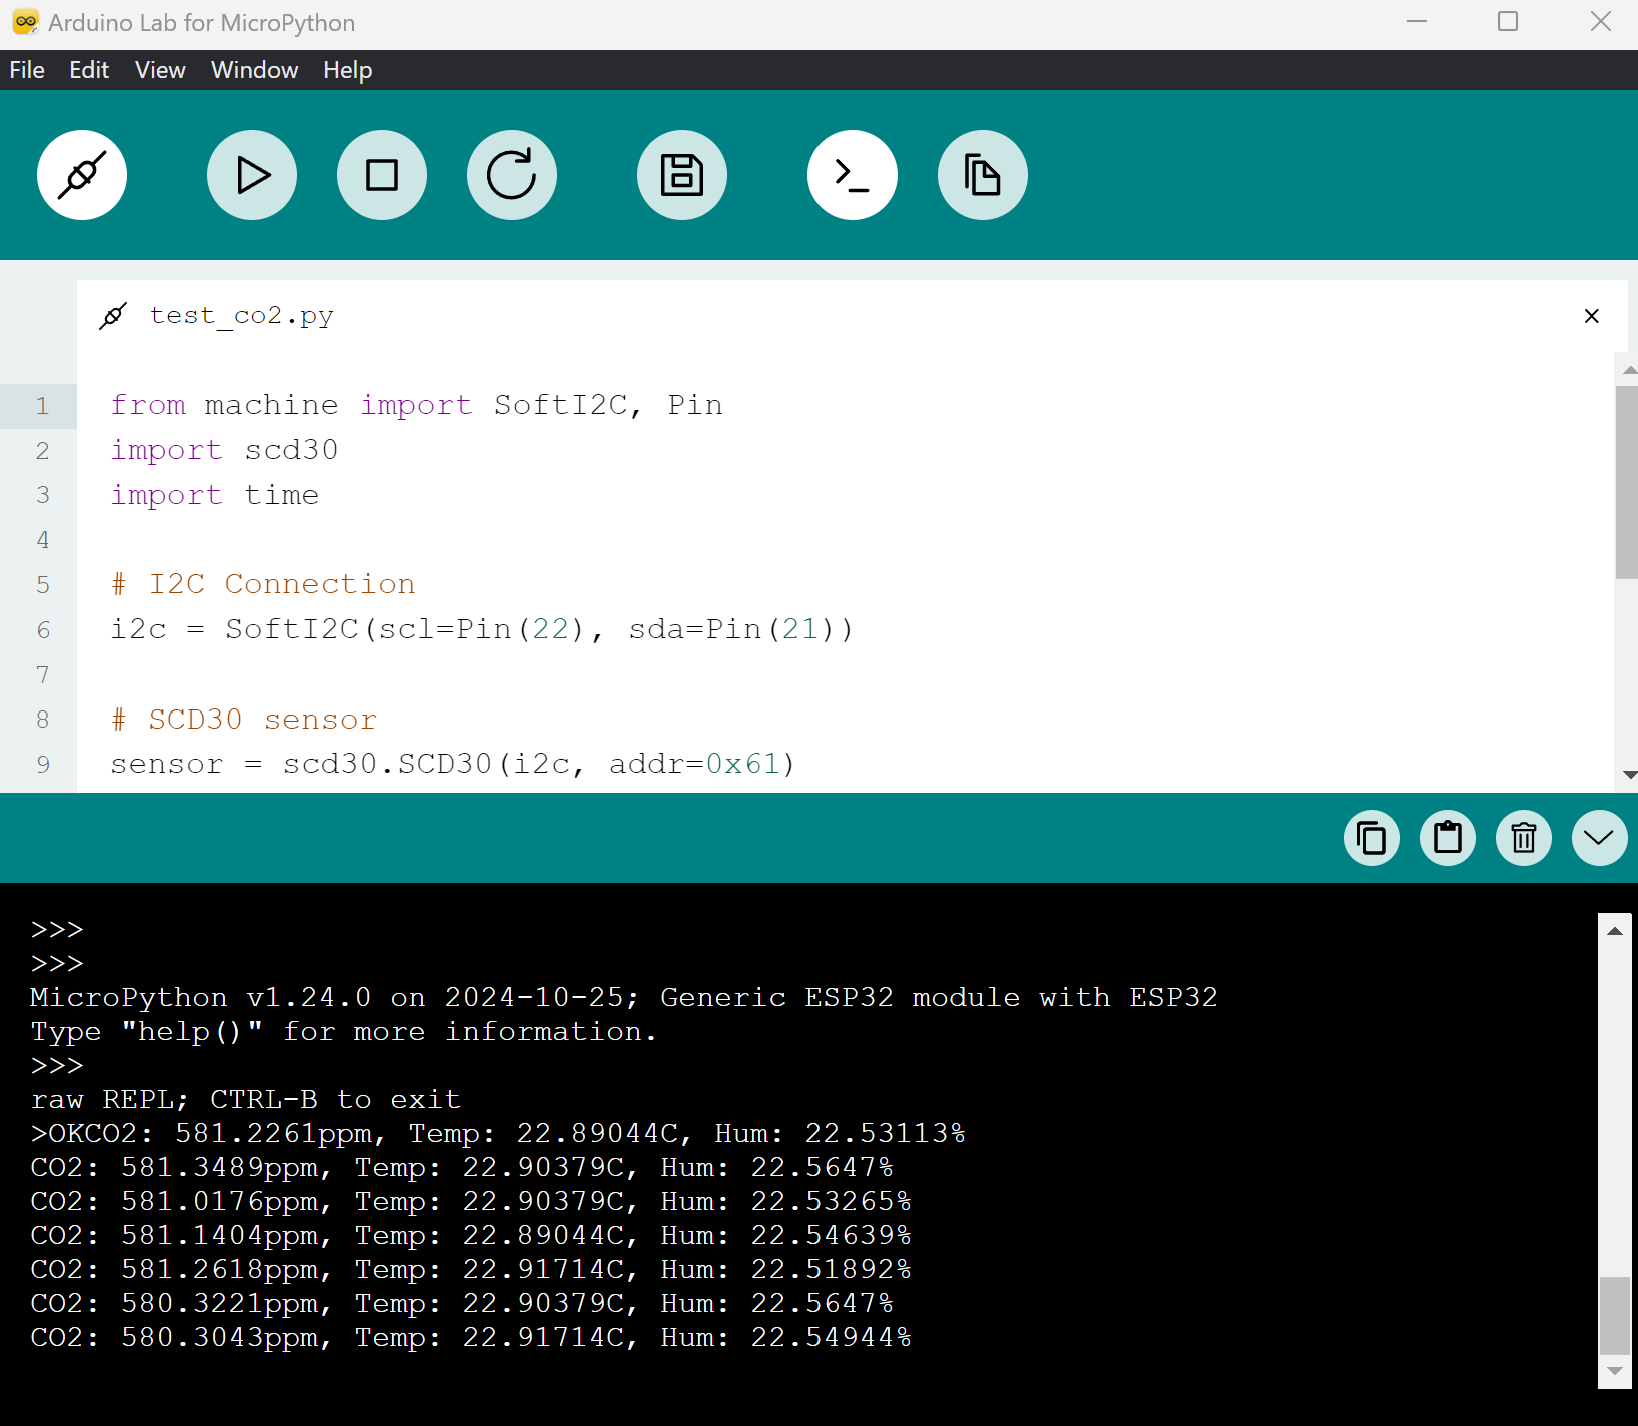Click line number 6 in the gutter

pos(43,630)
